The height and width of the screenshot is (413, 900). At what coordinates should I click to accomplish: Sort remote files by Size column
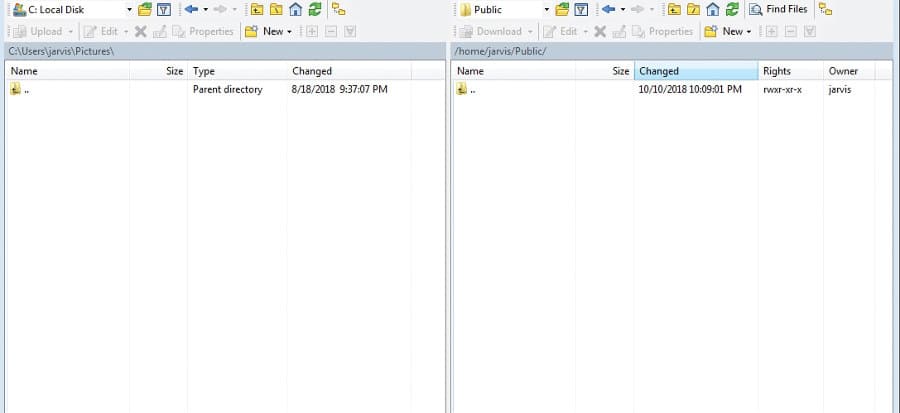(x=605, y=71)
